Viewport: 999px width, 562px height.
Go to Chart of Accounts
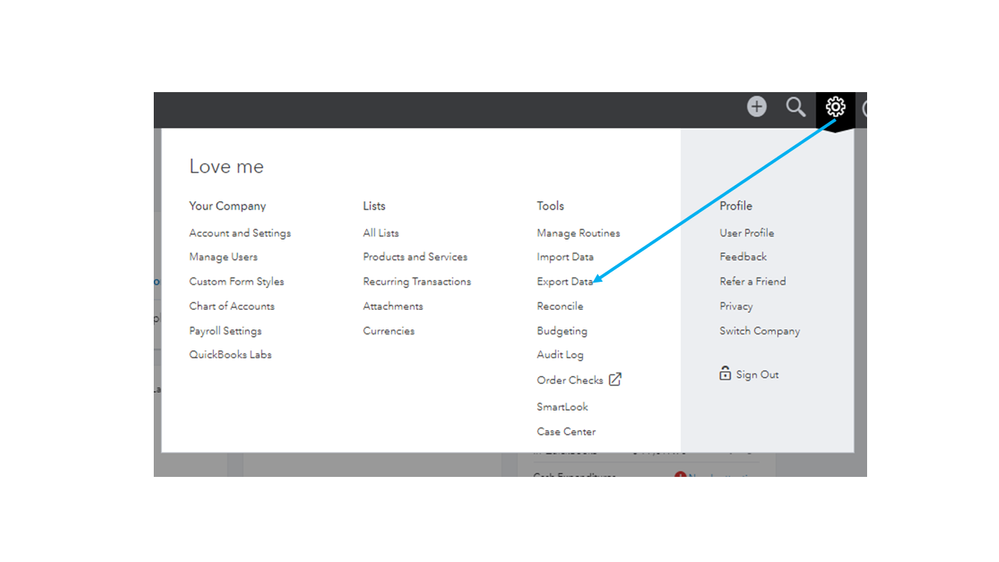coord(231,306)
